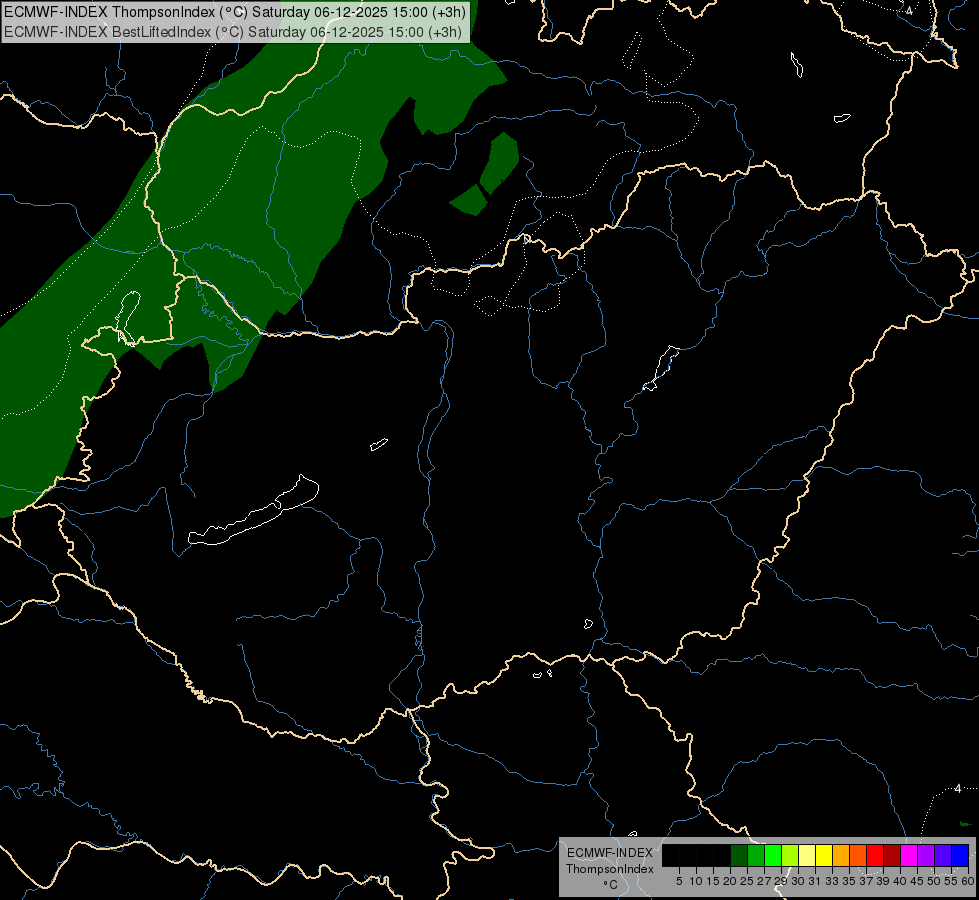Click the blue 55–60 legend swatch
This screenshot has width=979, height=900.
point(960,855)
